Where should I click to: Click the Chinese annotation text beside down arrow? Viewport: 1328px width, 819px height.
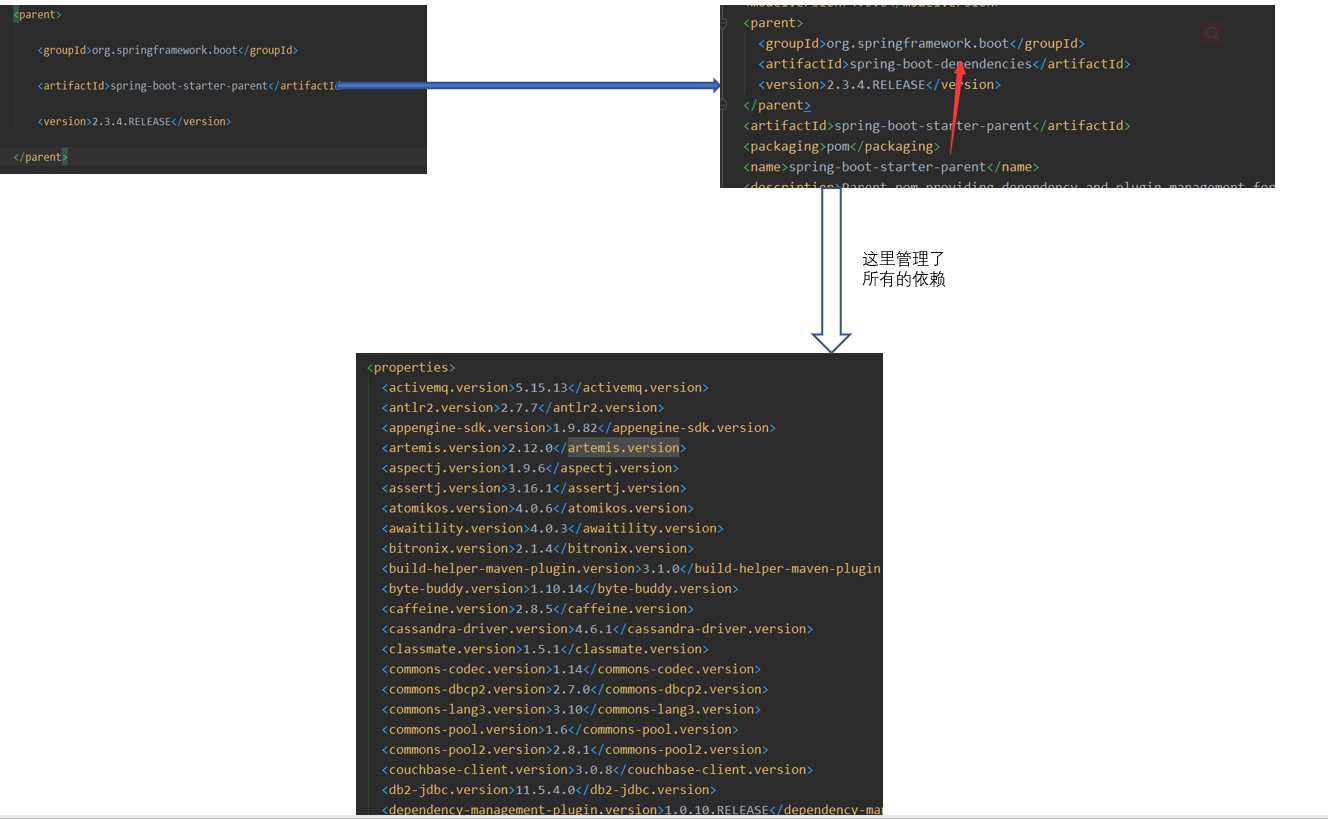(903, 270)
